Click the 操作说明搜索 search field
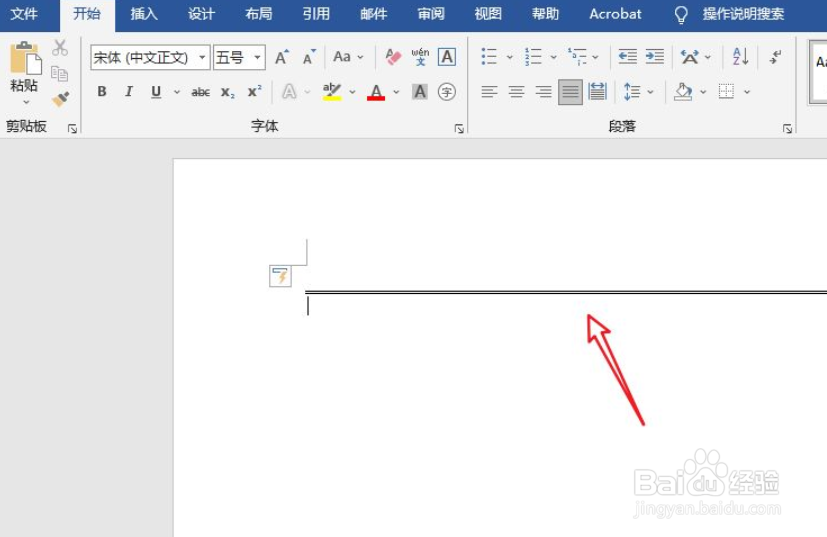 pos(743,14)
